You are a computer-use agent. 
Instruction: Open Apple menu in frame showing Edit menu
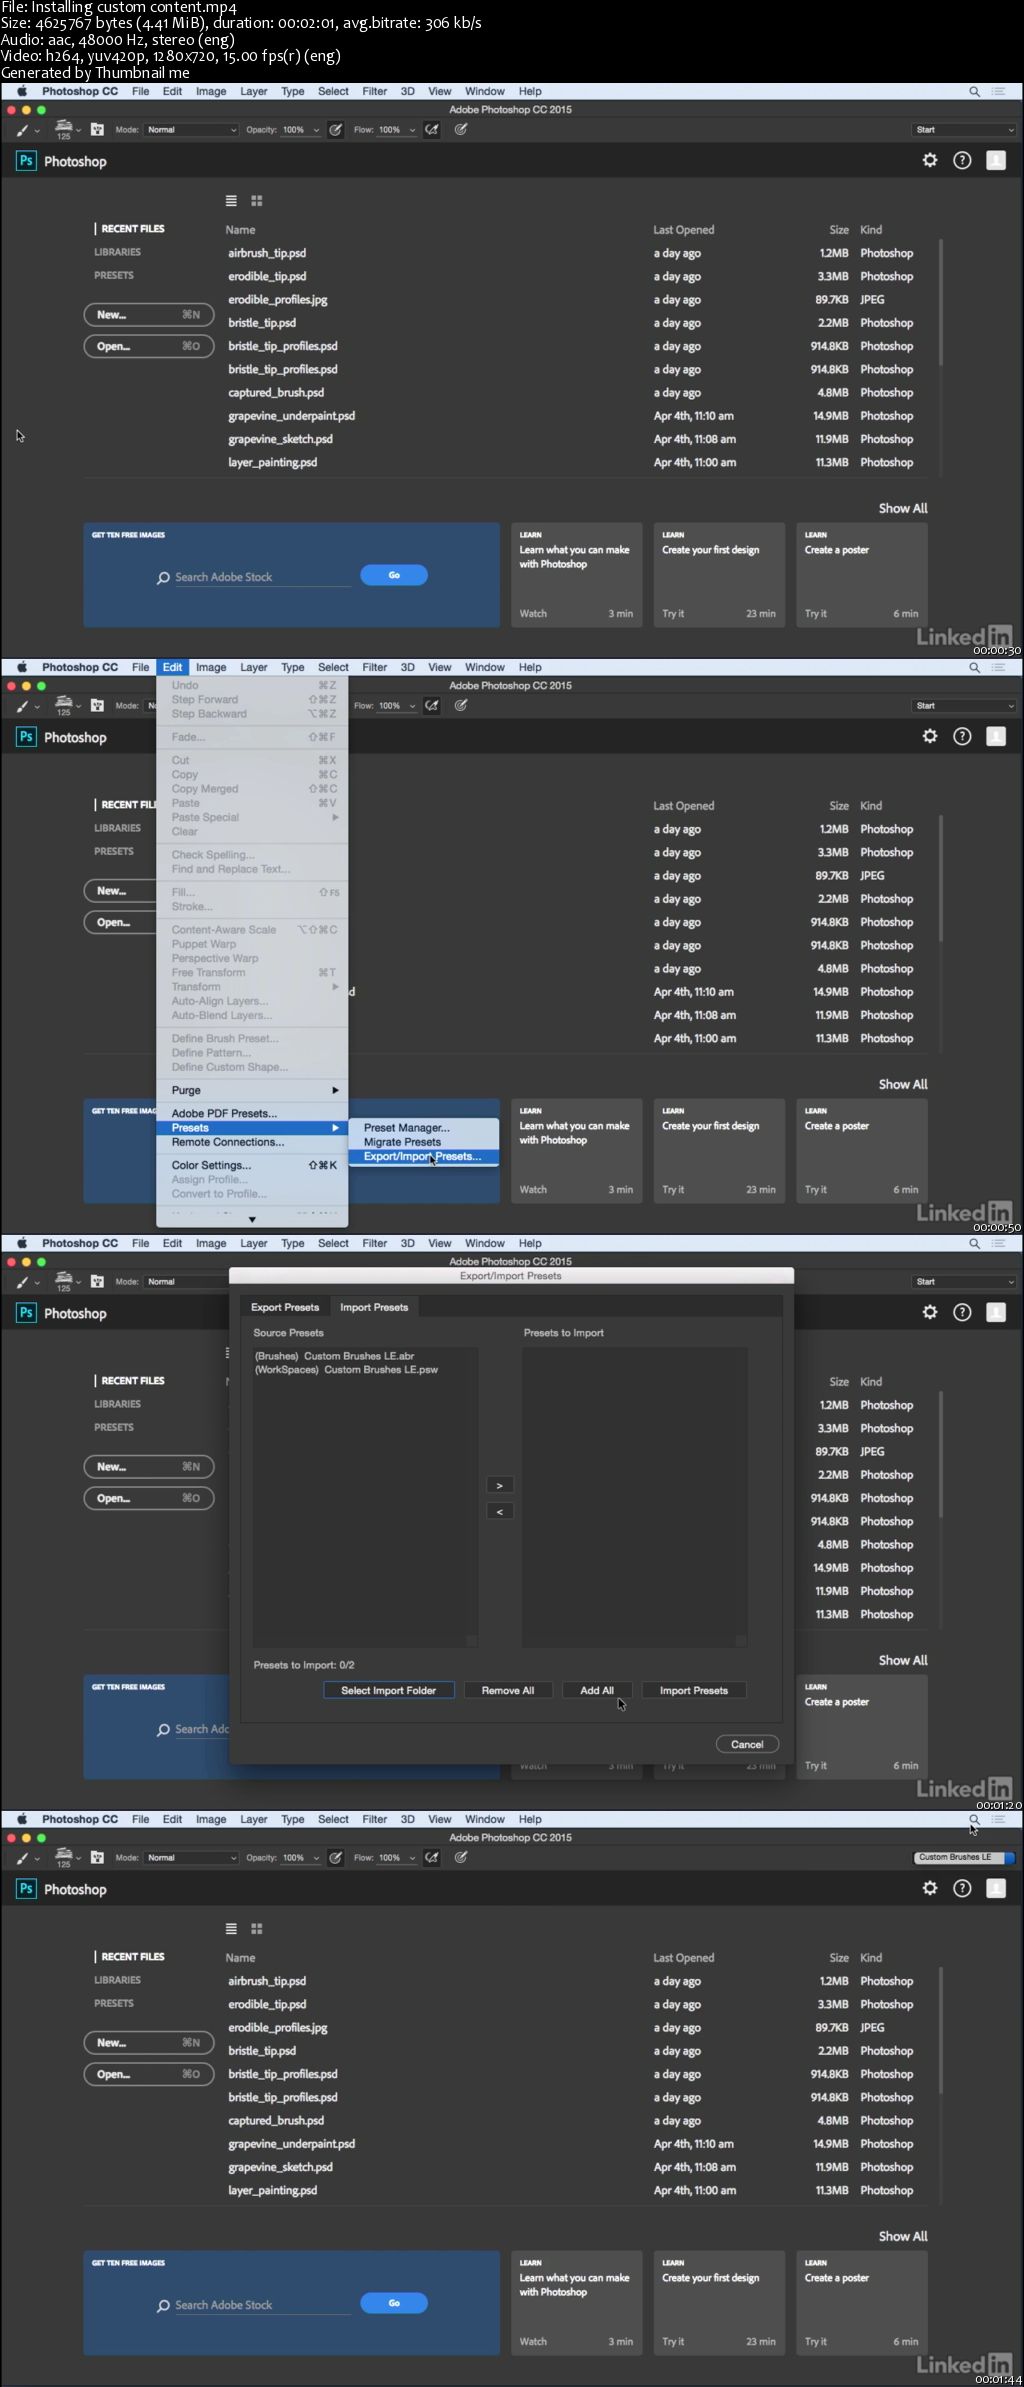22,667
